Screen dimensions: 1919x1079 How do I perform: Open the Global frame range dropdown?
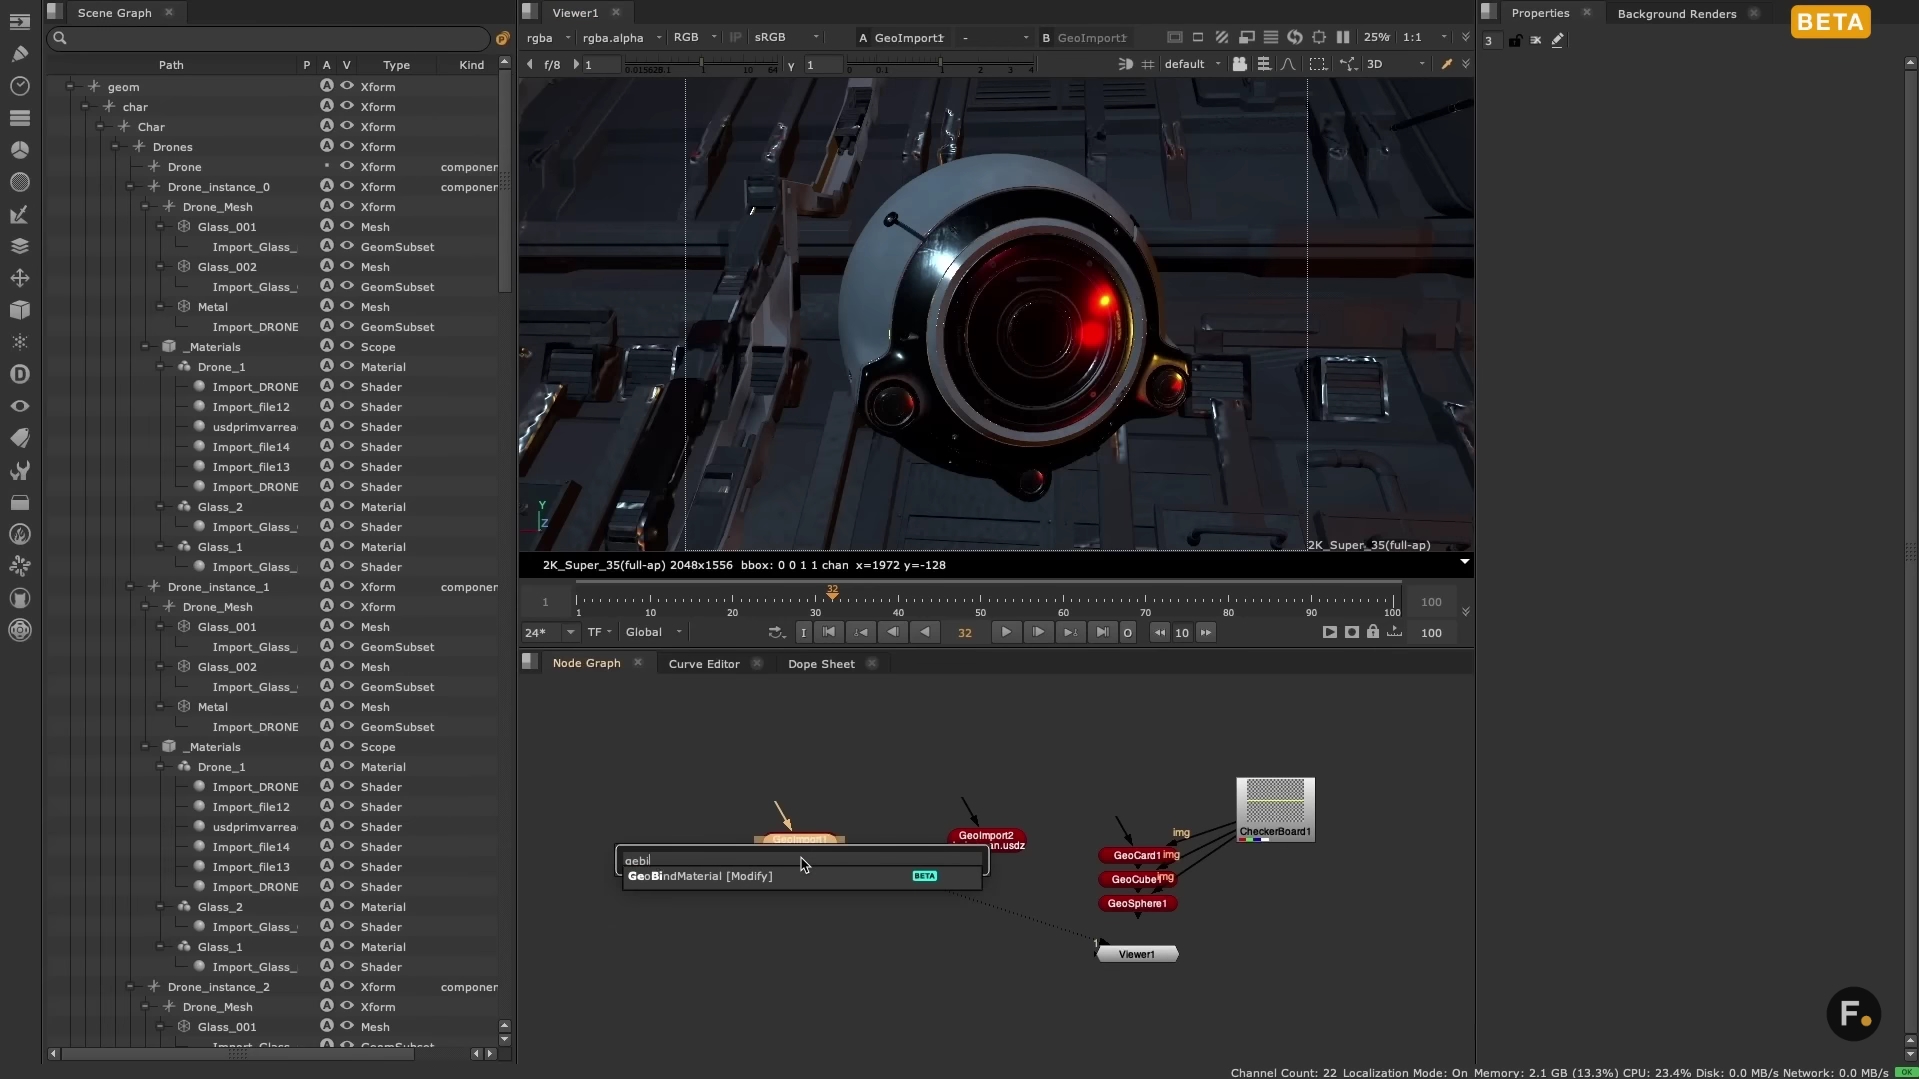(x=653, y=632)
